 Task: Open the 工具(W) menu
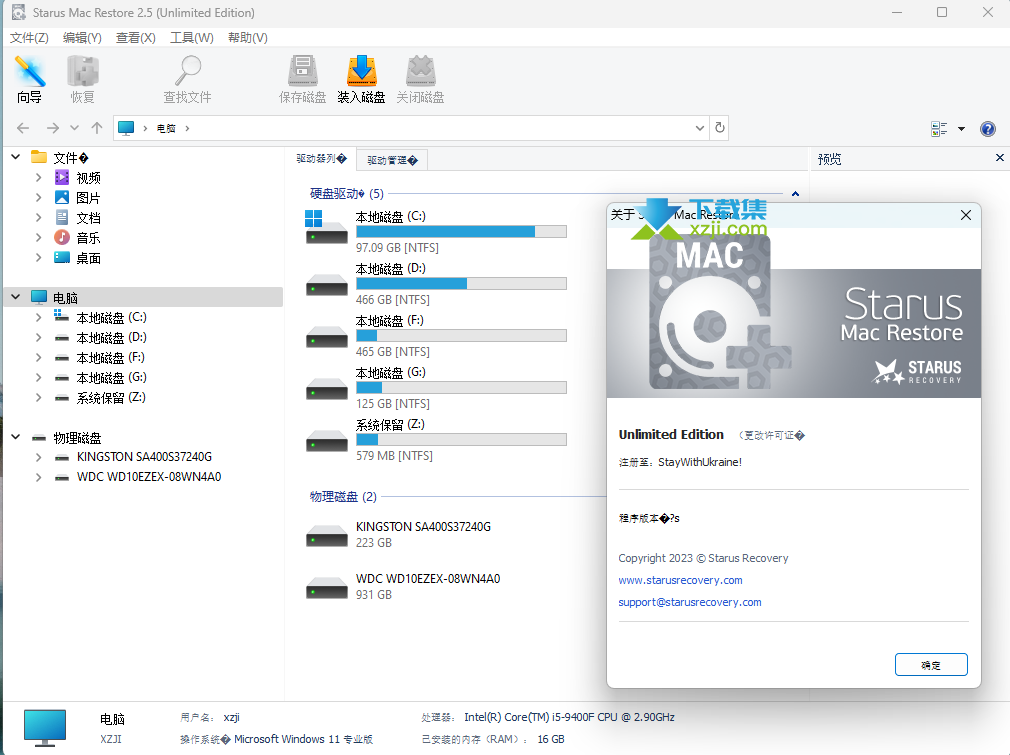tap(191, 38)
